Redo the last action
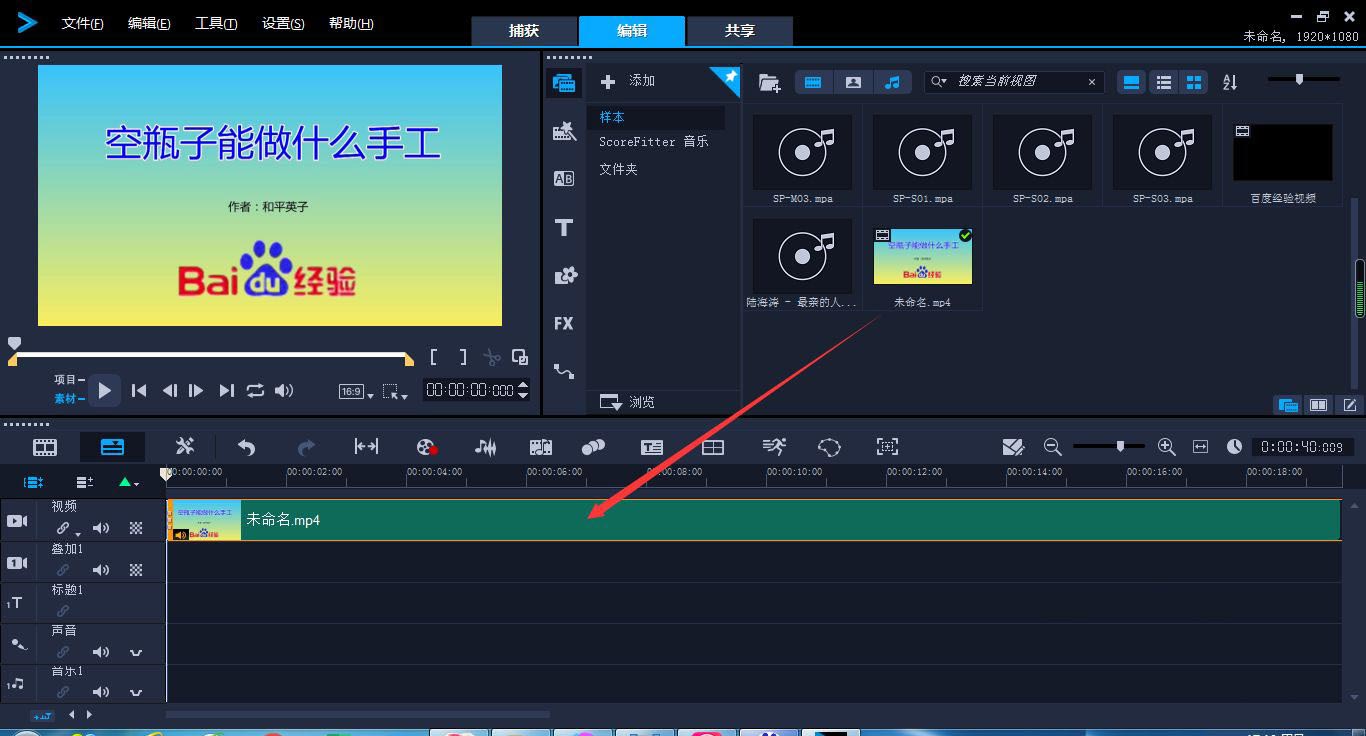1366x736 pixels. pos(306,447)
